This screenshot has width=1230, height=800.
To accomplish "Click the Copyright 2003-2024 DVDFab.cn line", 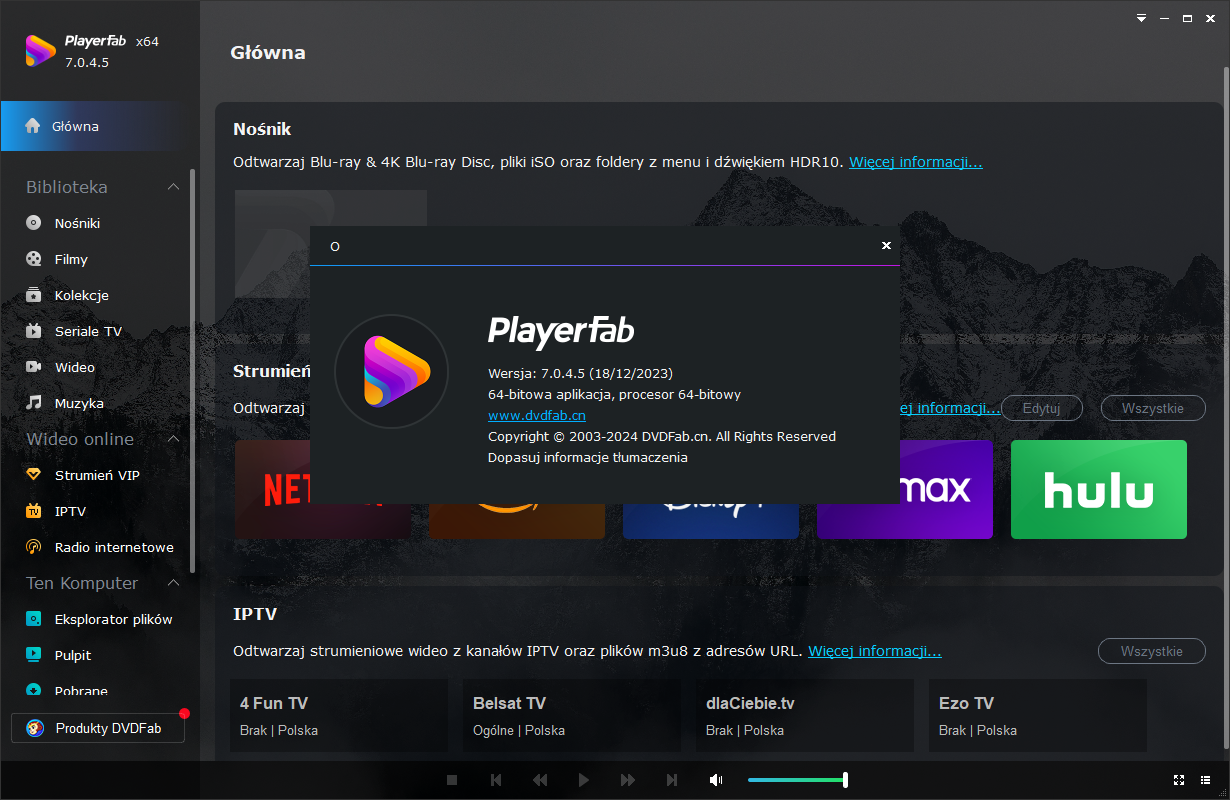I will tap(662, 436).
